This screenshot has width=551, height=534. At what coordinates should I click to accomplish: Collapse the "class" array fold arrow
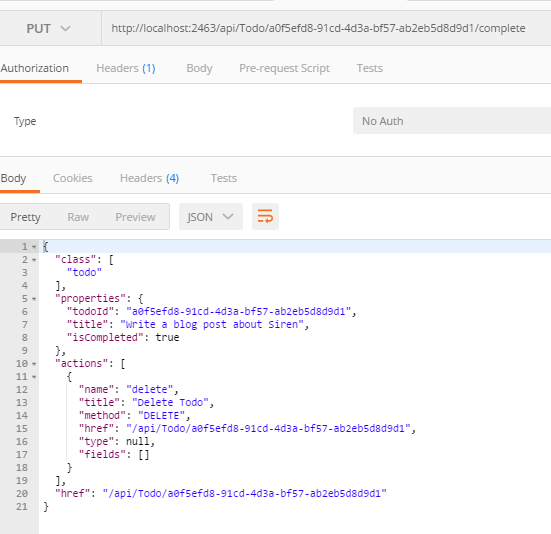tap(34, 260)
